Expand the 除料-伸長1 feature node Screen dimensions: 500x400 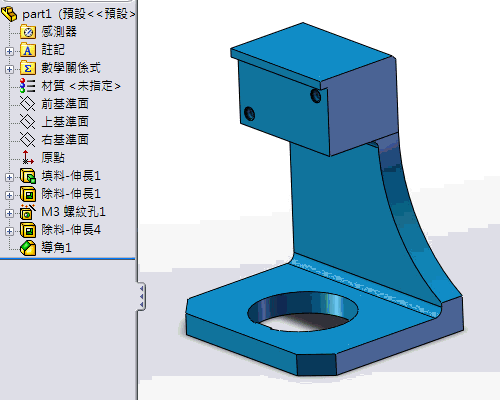[9, 195]
